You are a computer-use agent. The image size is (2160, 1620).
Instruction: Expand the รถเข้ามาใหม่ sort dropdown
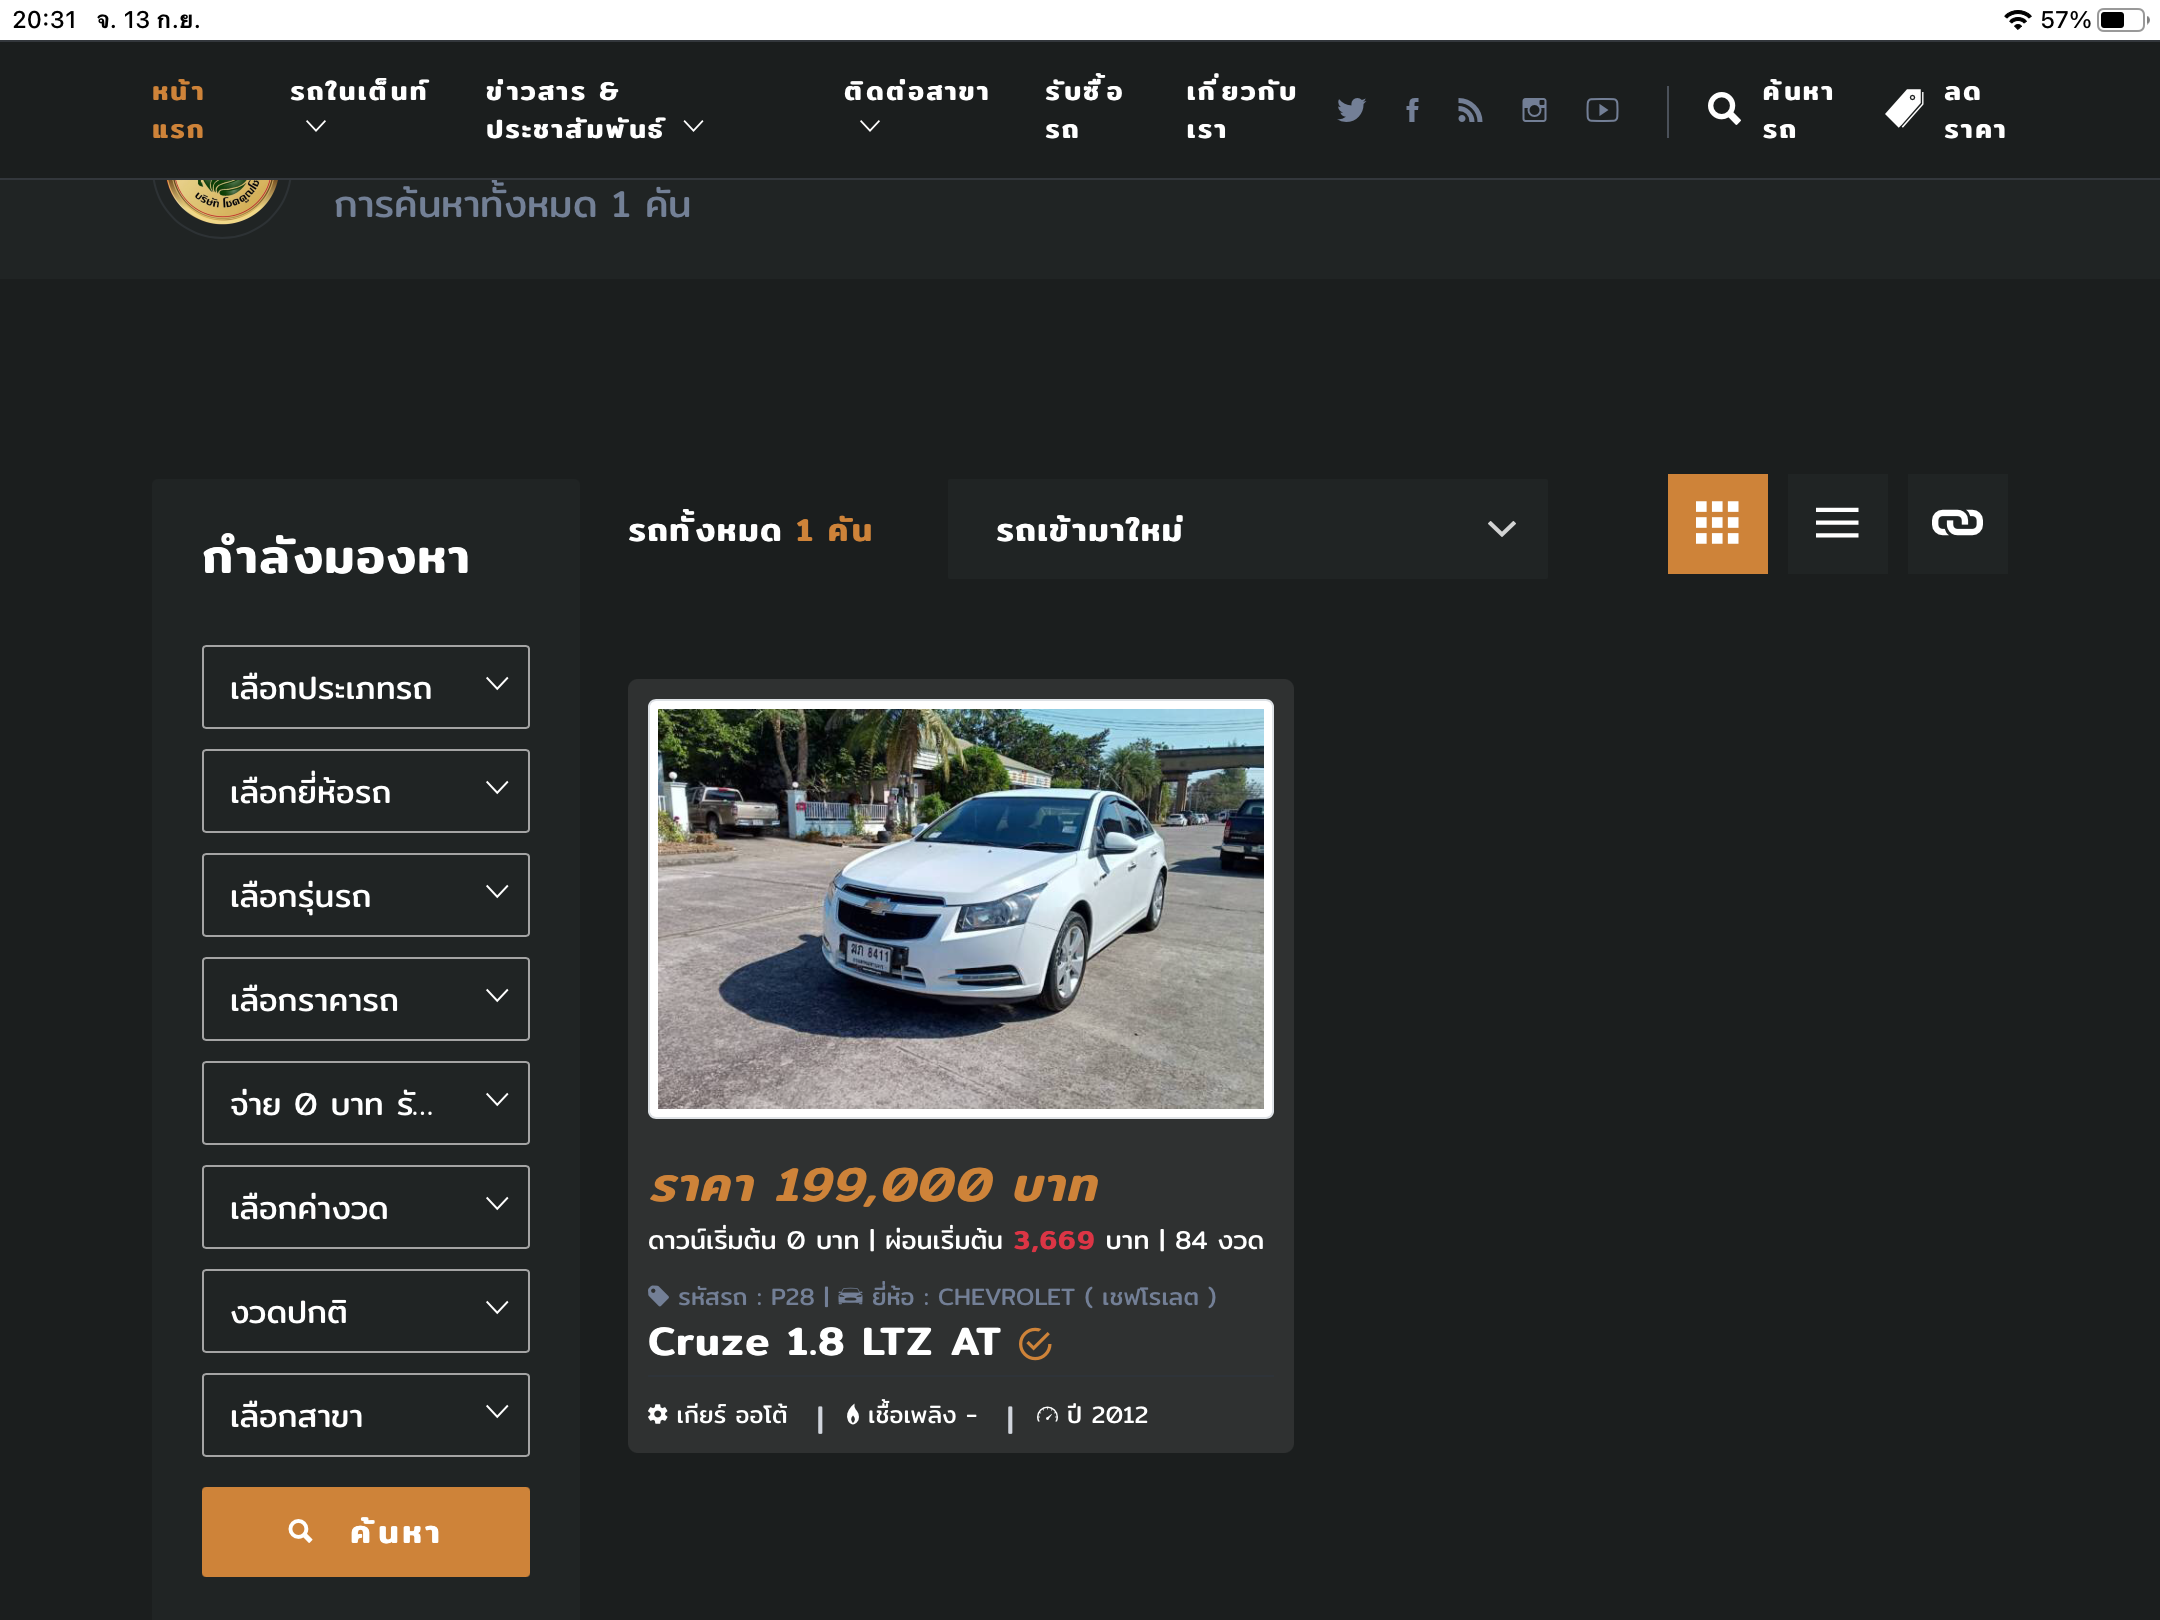tap(1247, 529)
